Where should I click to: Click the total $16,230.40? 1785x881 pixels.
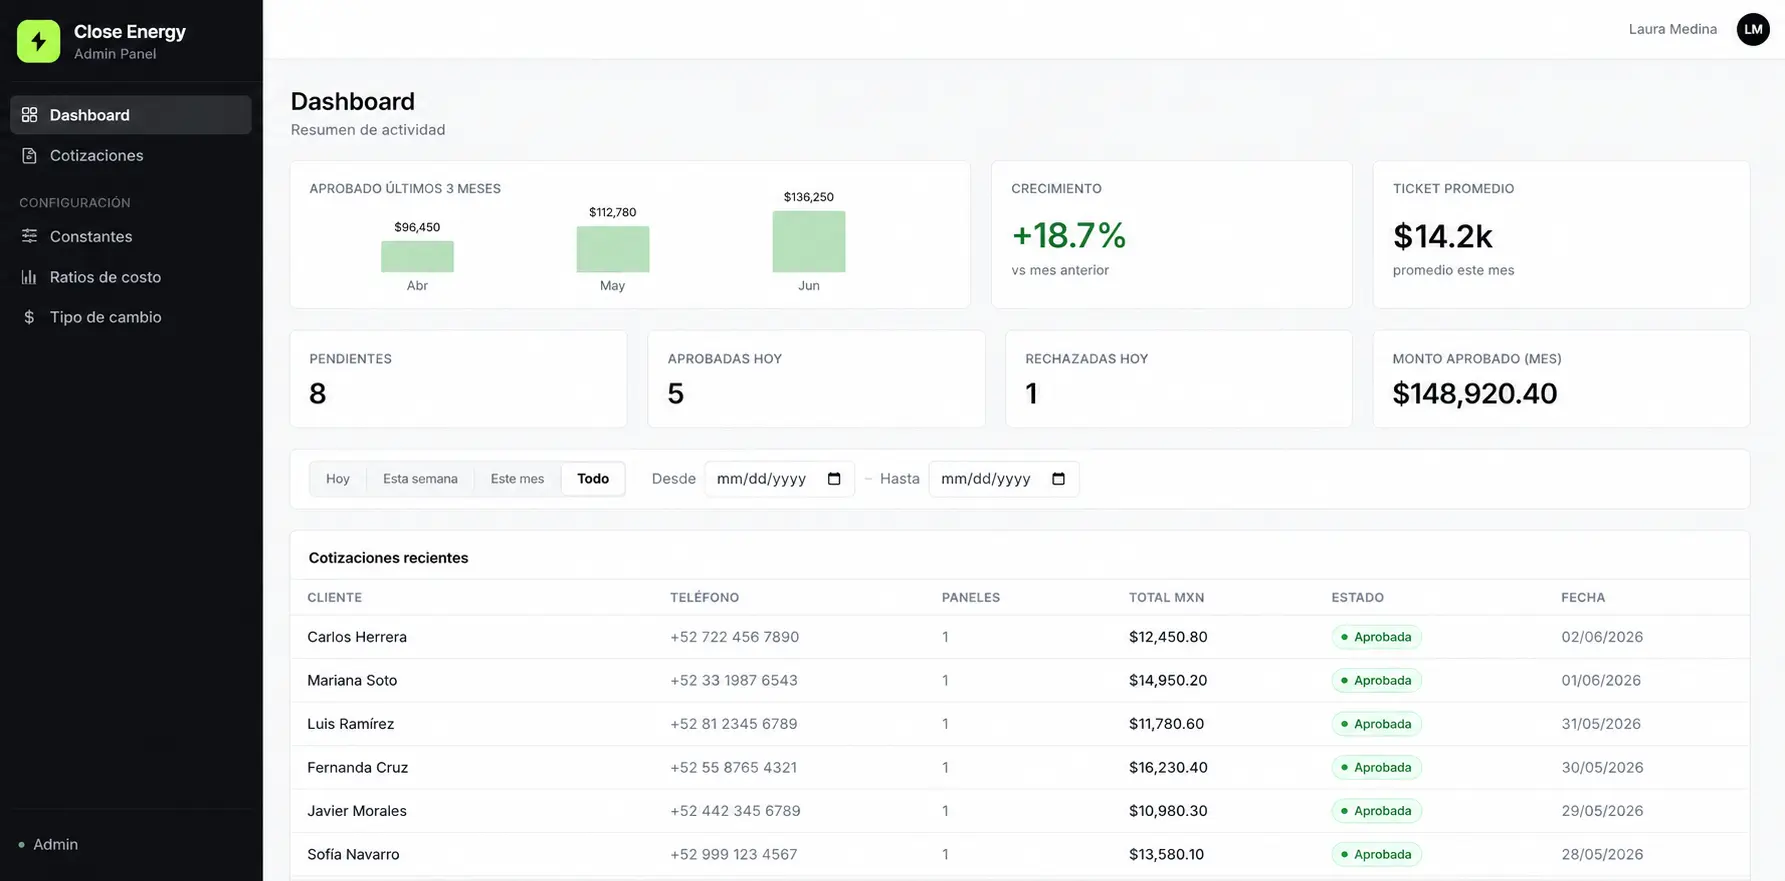(x=1168, y=768)
